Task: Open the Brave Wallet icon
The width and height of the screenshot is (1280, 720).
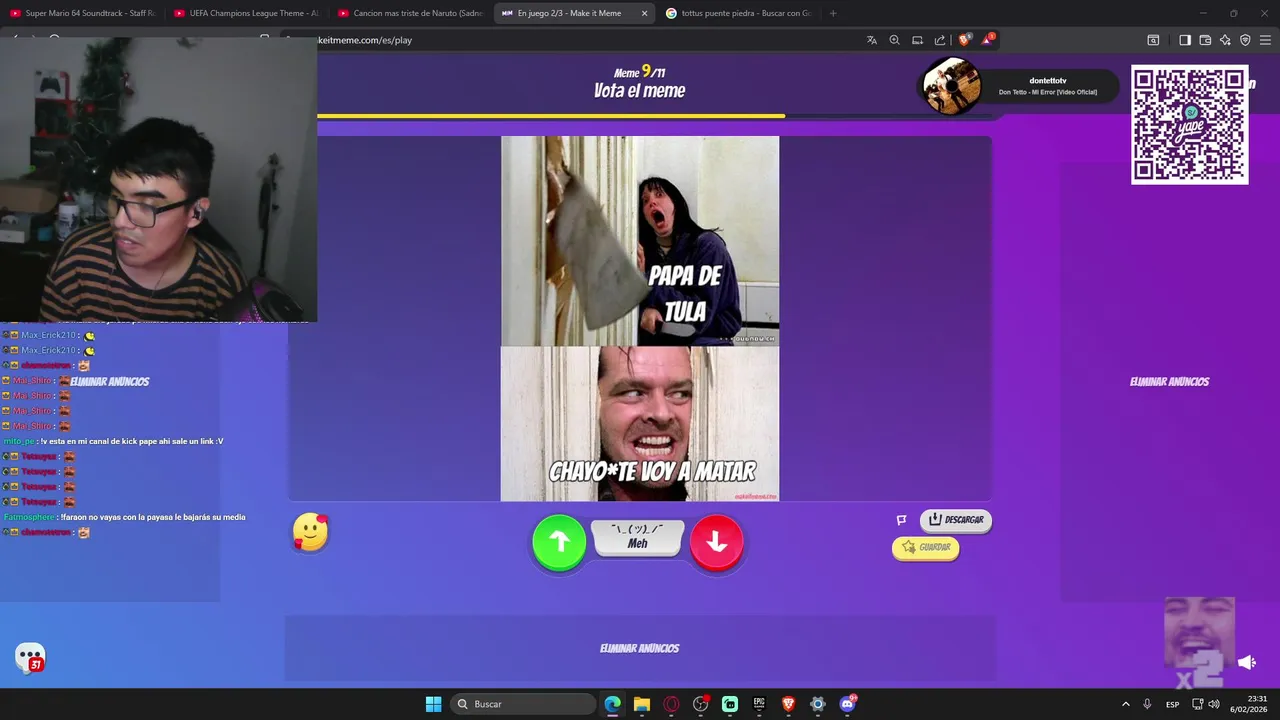Action: point(1205,40)
